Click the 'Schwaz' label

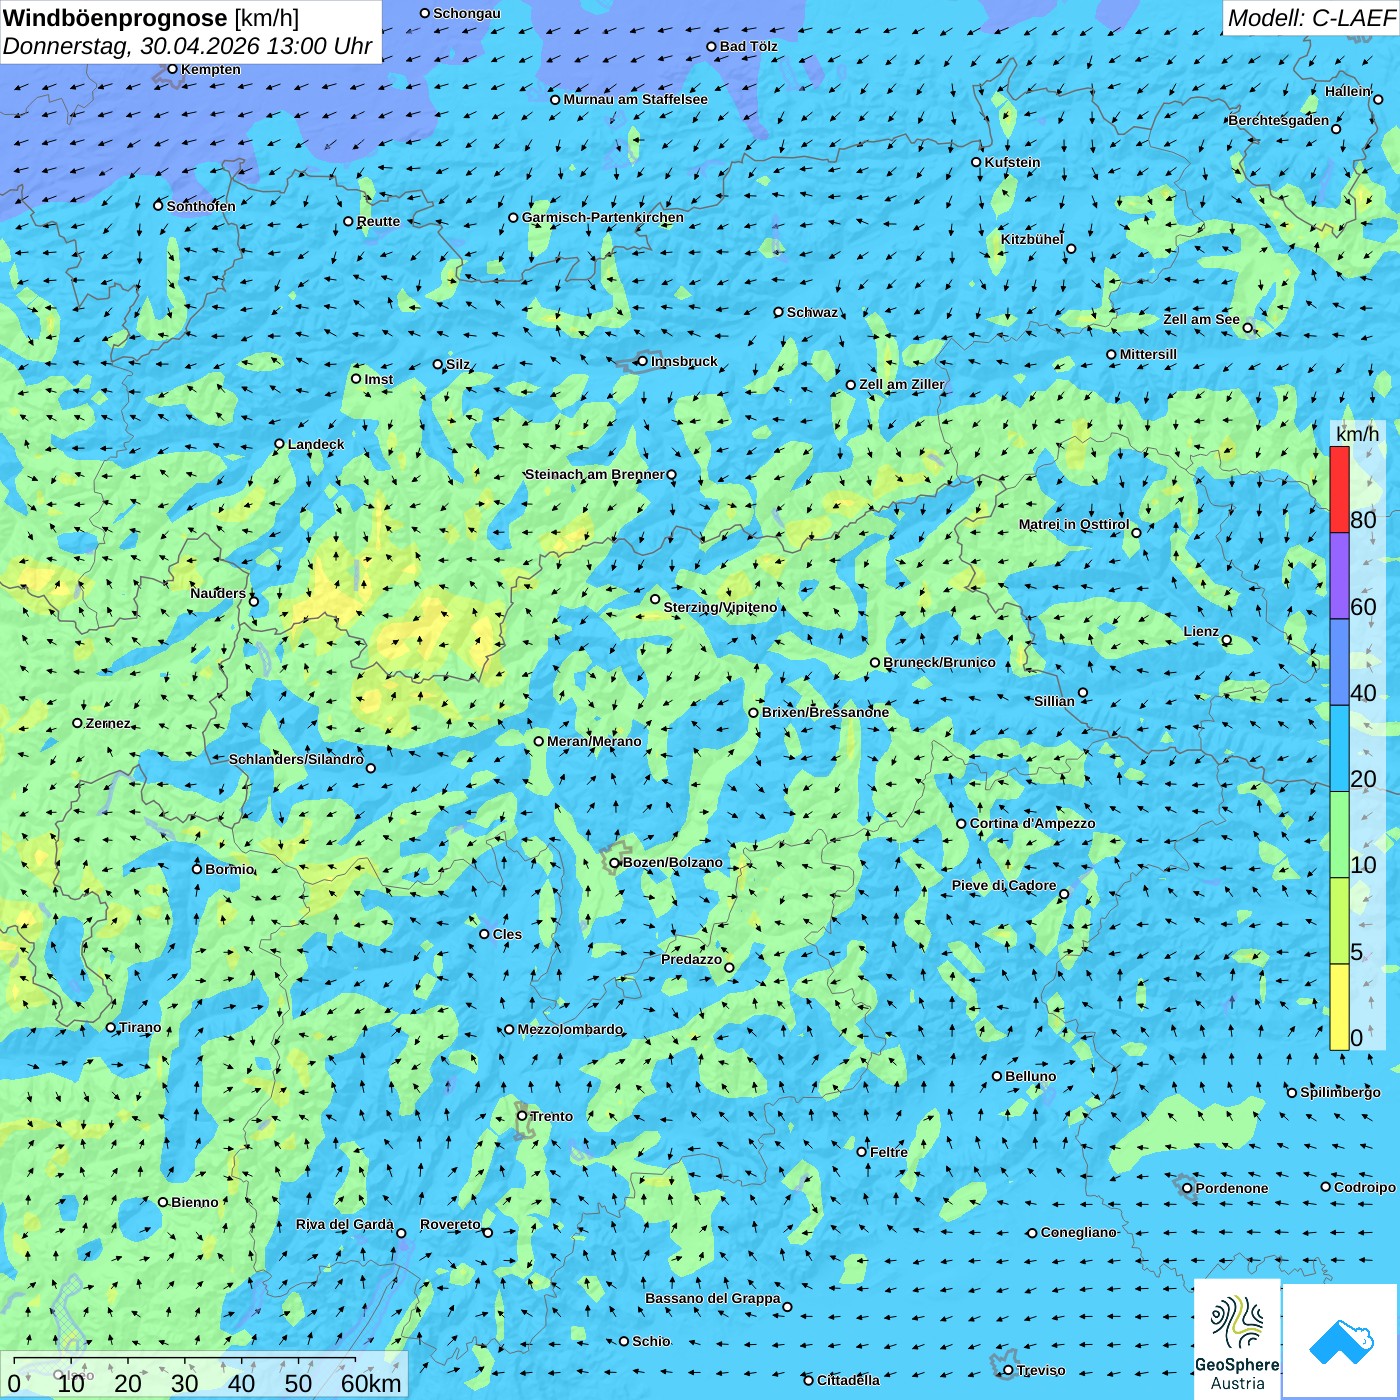(812, 312)
